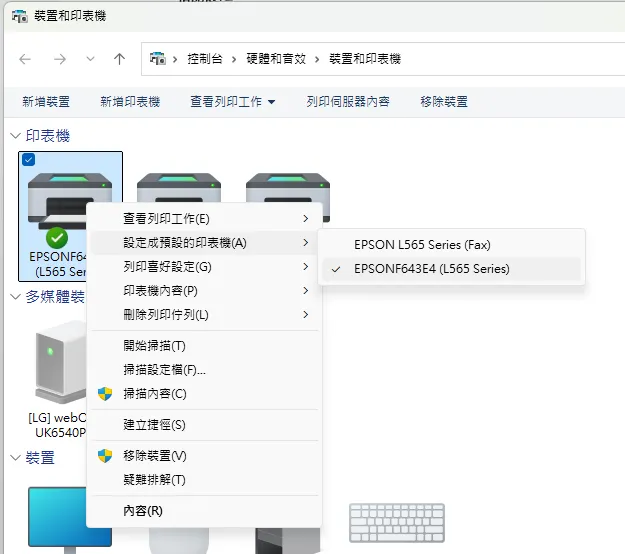Click 內容(R) in context menu
625x554 pixels.
point(204,511)
